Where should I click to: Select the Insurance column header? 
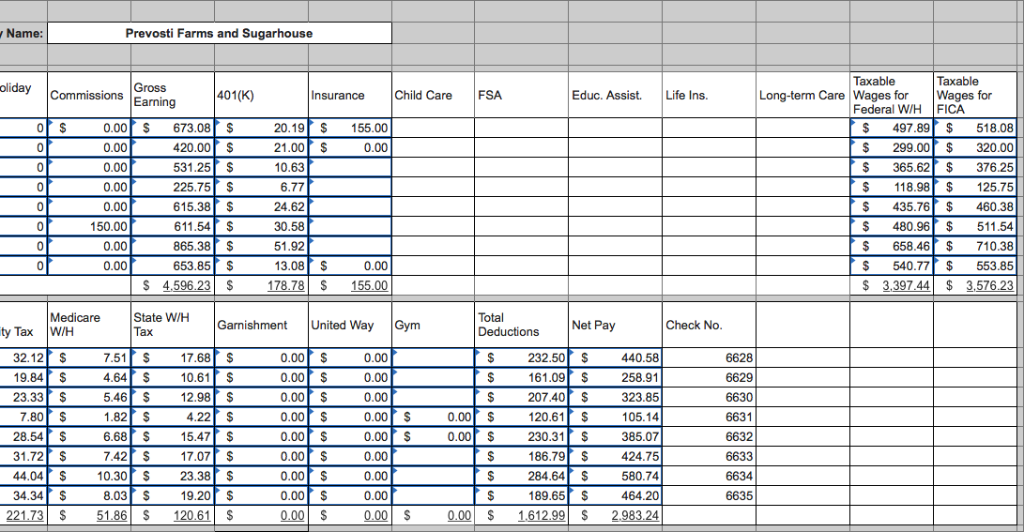point(350,95)
